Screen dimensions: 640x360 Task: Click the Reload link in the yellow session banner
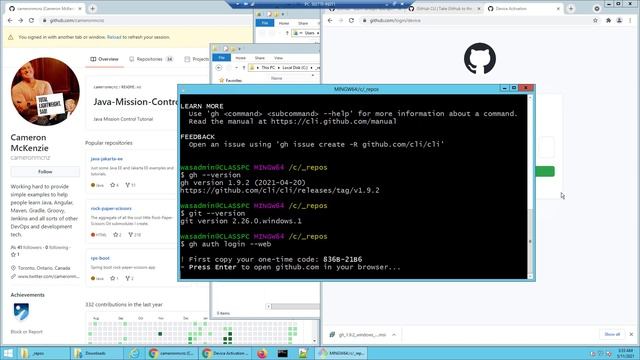pos(114,37)
